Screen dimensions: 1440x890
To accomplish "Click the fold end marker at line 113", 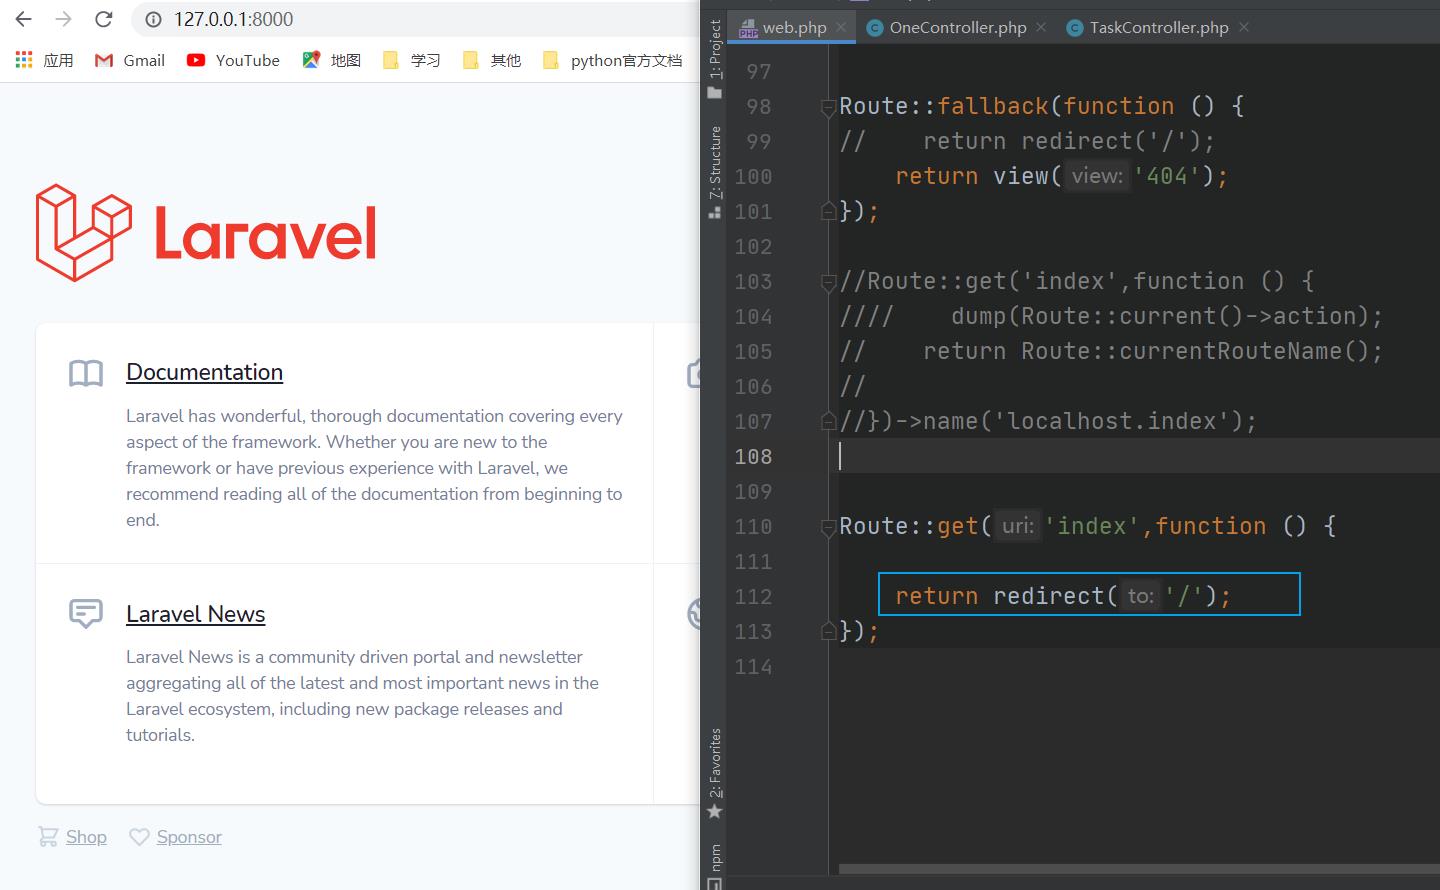I will coord(828,631).
